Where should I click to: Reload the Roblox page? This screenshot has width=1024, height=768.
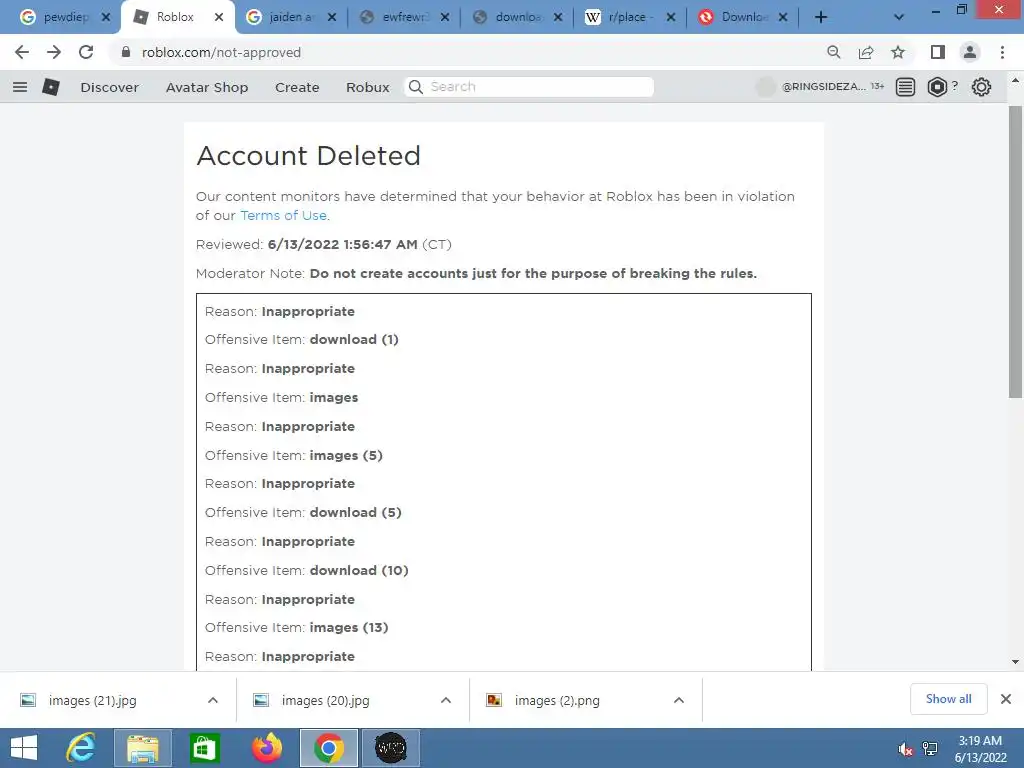(x=86, y=52)
